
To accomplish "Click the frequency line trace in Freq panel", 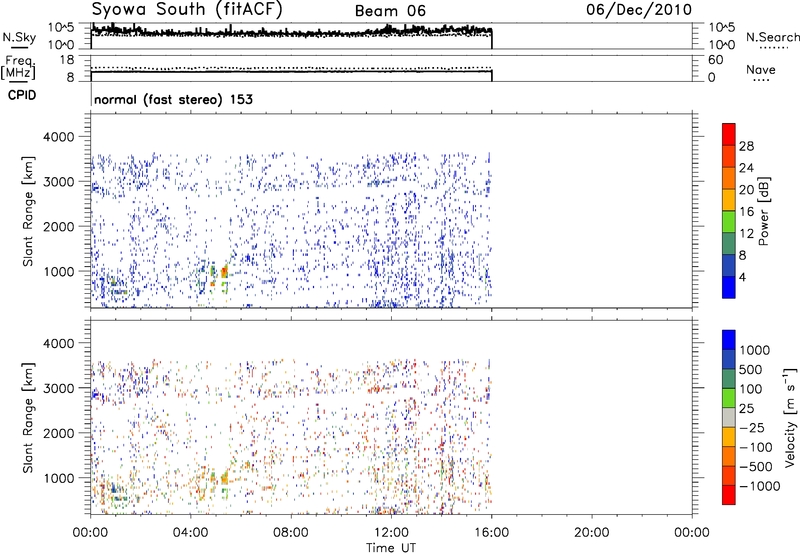I will (291, 71).
